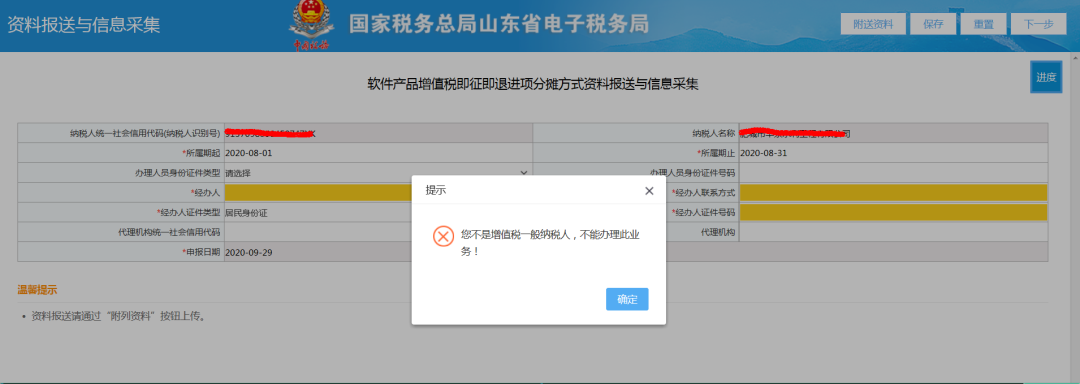1080x384 pixels.
Task: Click the 保存 button
Action: coord(933,24)
